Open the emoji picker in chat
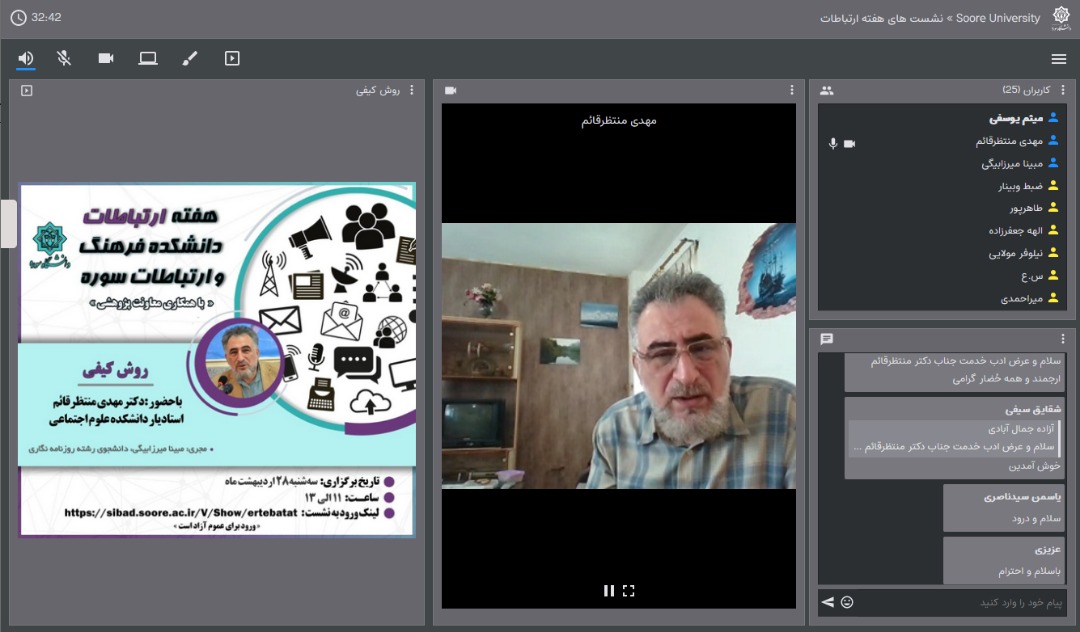This screenshot has width=1080, height=632. pos(847,602)
